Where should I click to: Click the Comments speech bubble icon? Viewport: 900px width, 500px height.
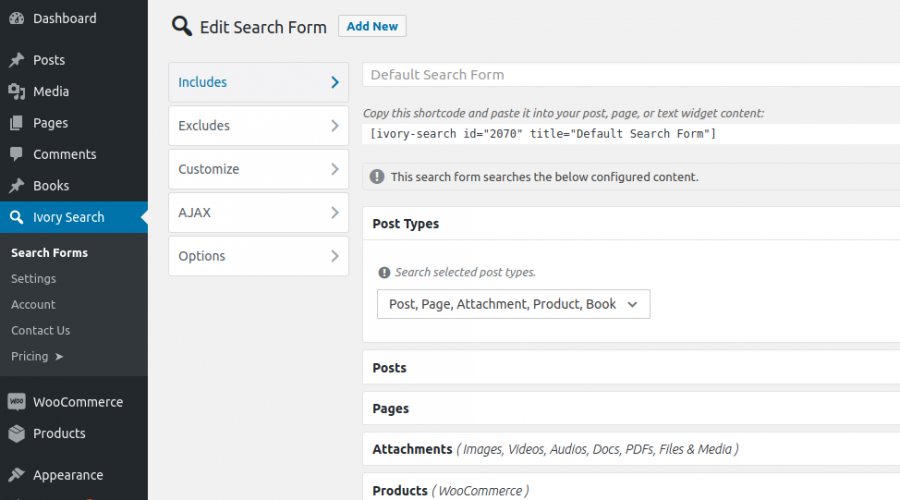tap(17, 154)
